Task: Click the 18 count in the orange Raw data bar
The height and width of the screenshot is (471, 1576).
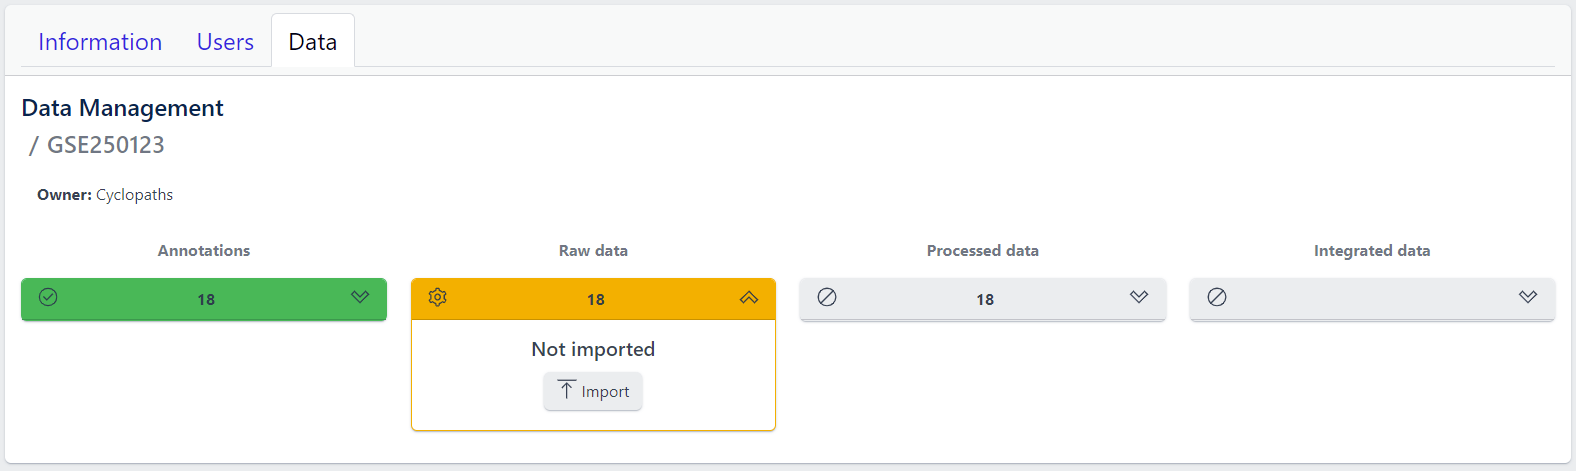Action: (596, 299)
